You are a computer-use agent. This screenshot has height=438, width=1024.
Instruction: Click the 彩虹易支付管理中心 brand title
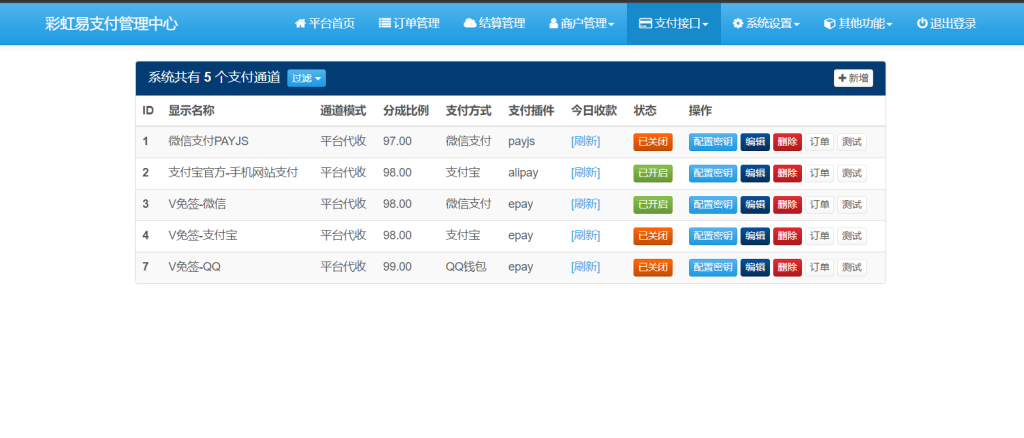112,23
